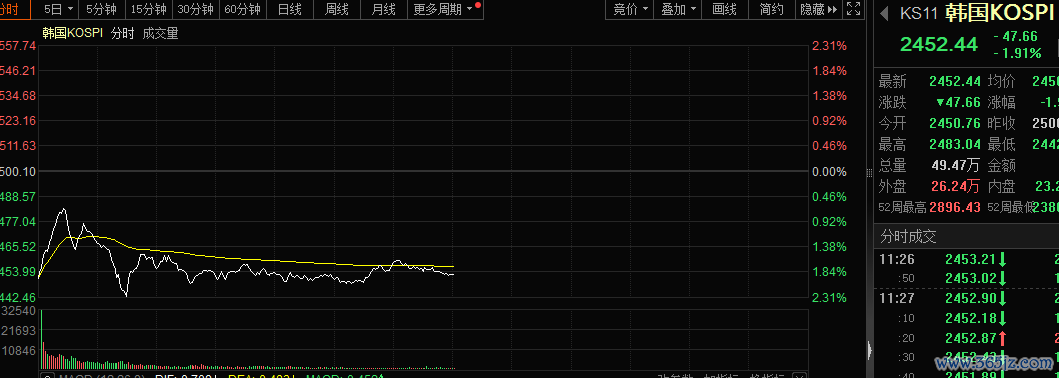Select the 5分钟 interval tab
This screenshot has width=1059, height=378.
tap(101, 9)
